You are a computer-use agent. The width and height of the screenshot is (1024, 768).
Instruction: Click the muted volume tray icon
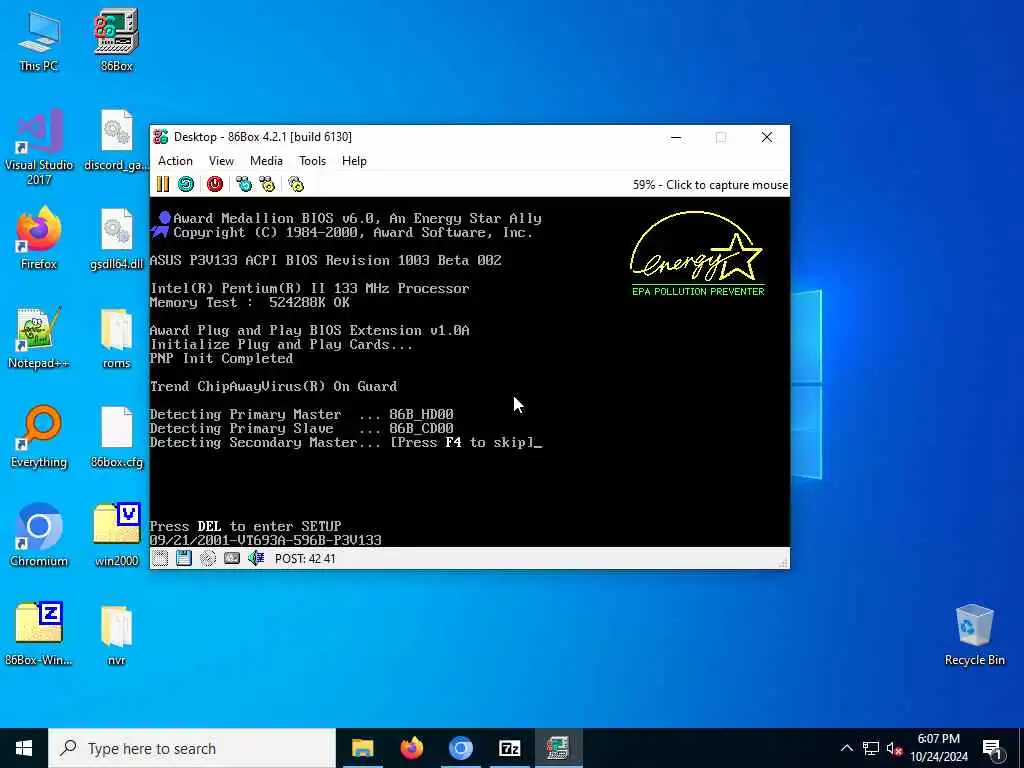[895, 748]
